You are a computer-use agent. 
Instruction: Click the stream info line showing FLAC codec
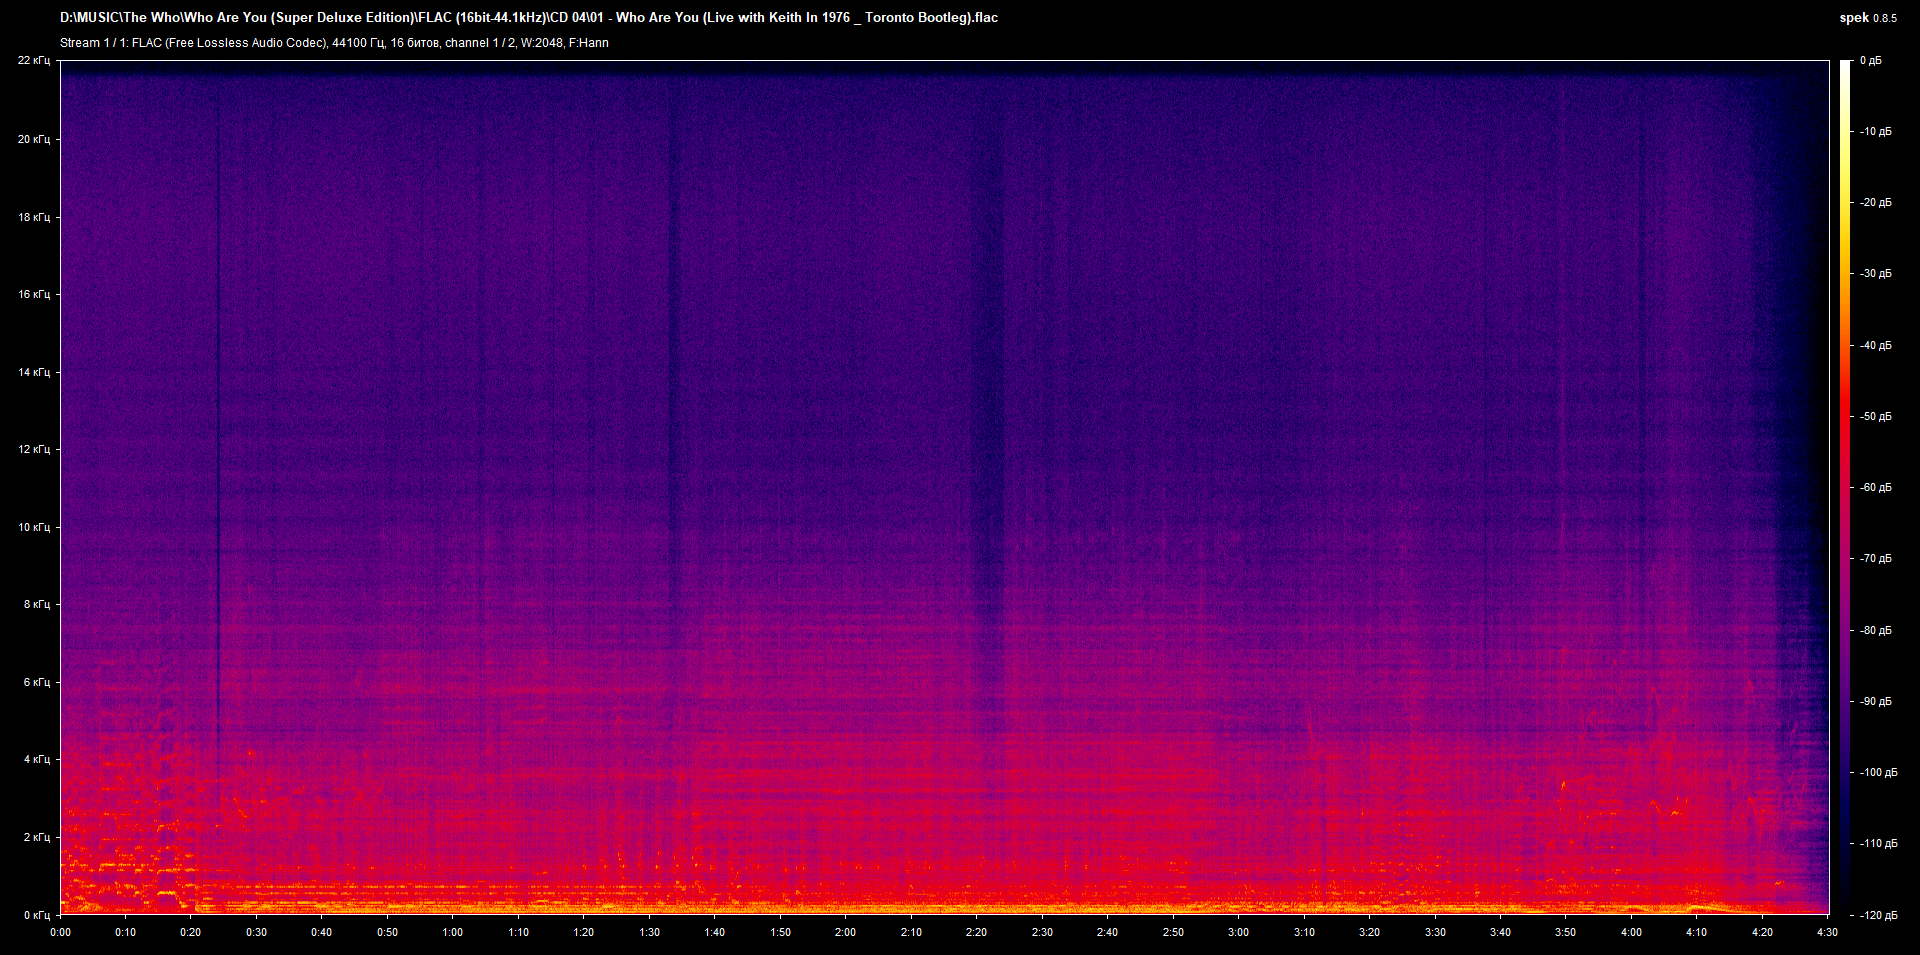click(334, 43)
